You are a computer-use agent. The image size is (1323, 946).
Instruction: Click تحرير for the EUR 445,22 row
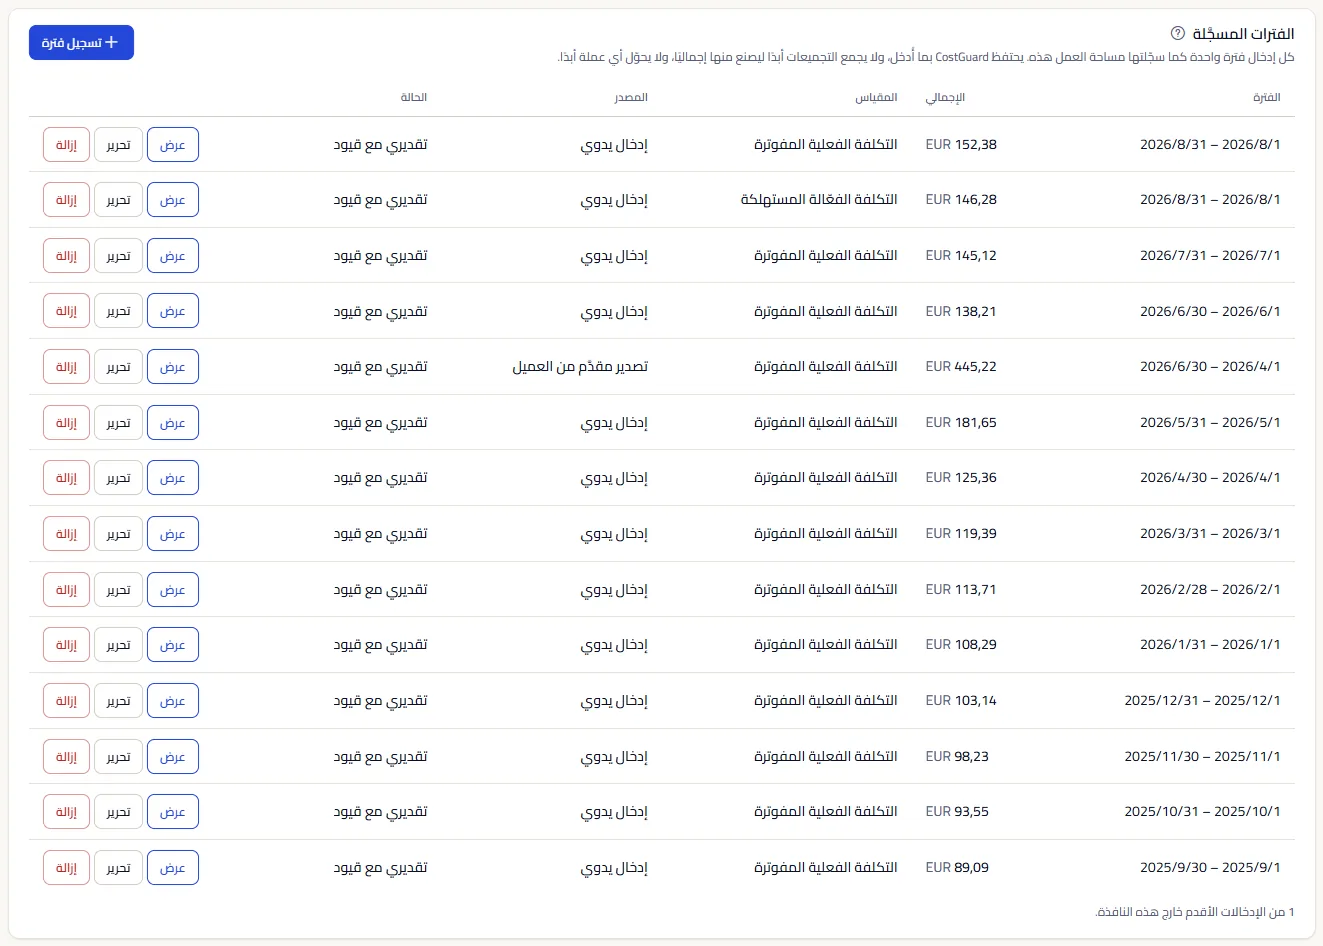118,367
